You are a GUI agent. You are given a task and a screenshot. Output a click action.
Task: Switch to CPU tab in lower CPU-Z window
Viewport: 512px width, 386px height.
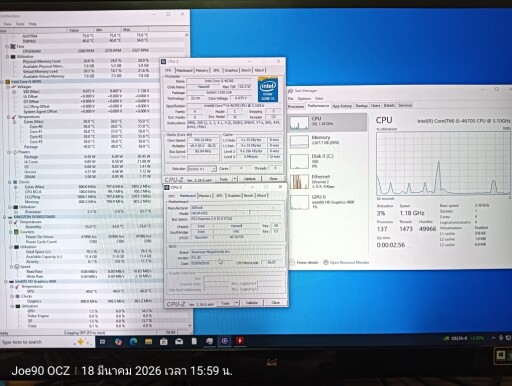tap(171, 196)
